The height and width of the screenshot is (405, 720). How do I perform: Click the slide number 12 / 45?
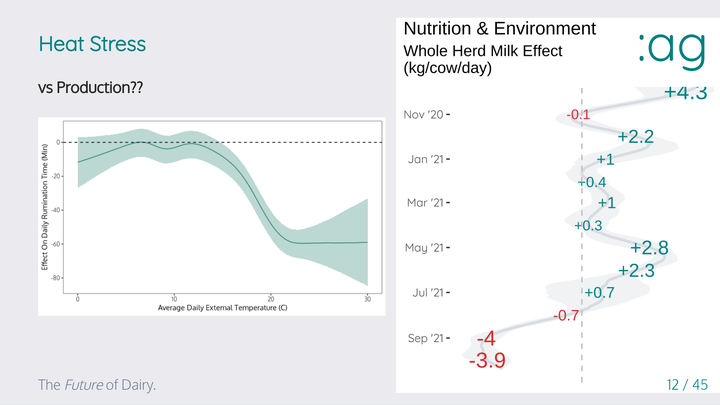point(686,384)
